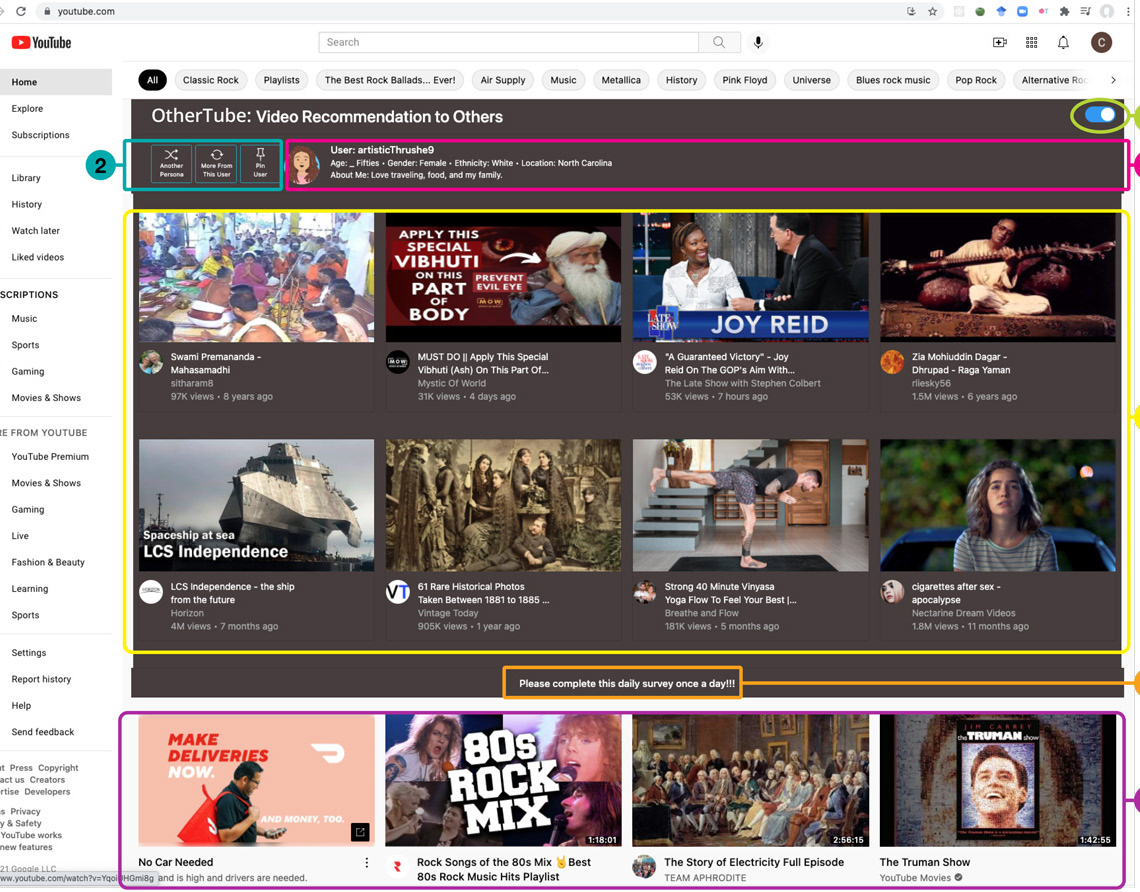Viewport: 1140px width, 892px height.
Task: Select the Blues rock music chip
Action: [893, 80]
